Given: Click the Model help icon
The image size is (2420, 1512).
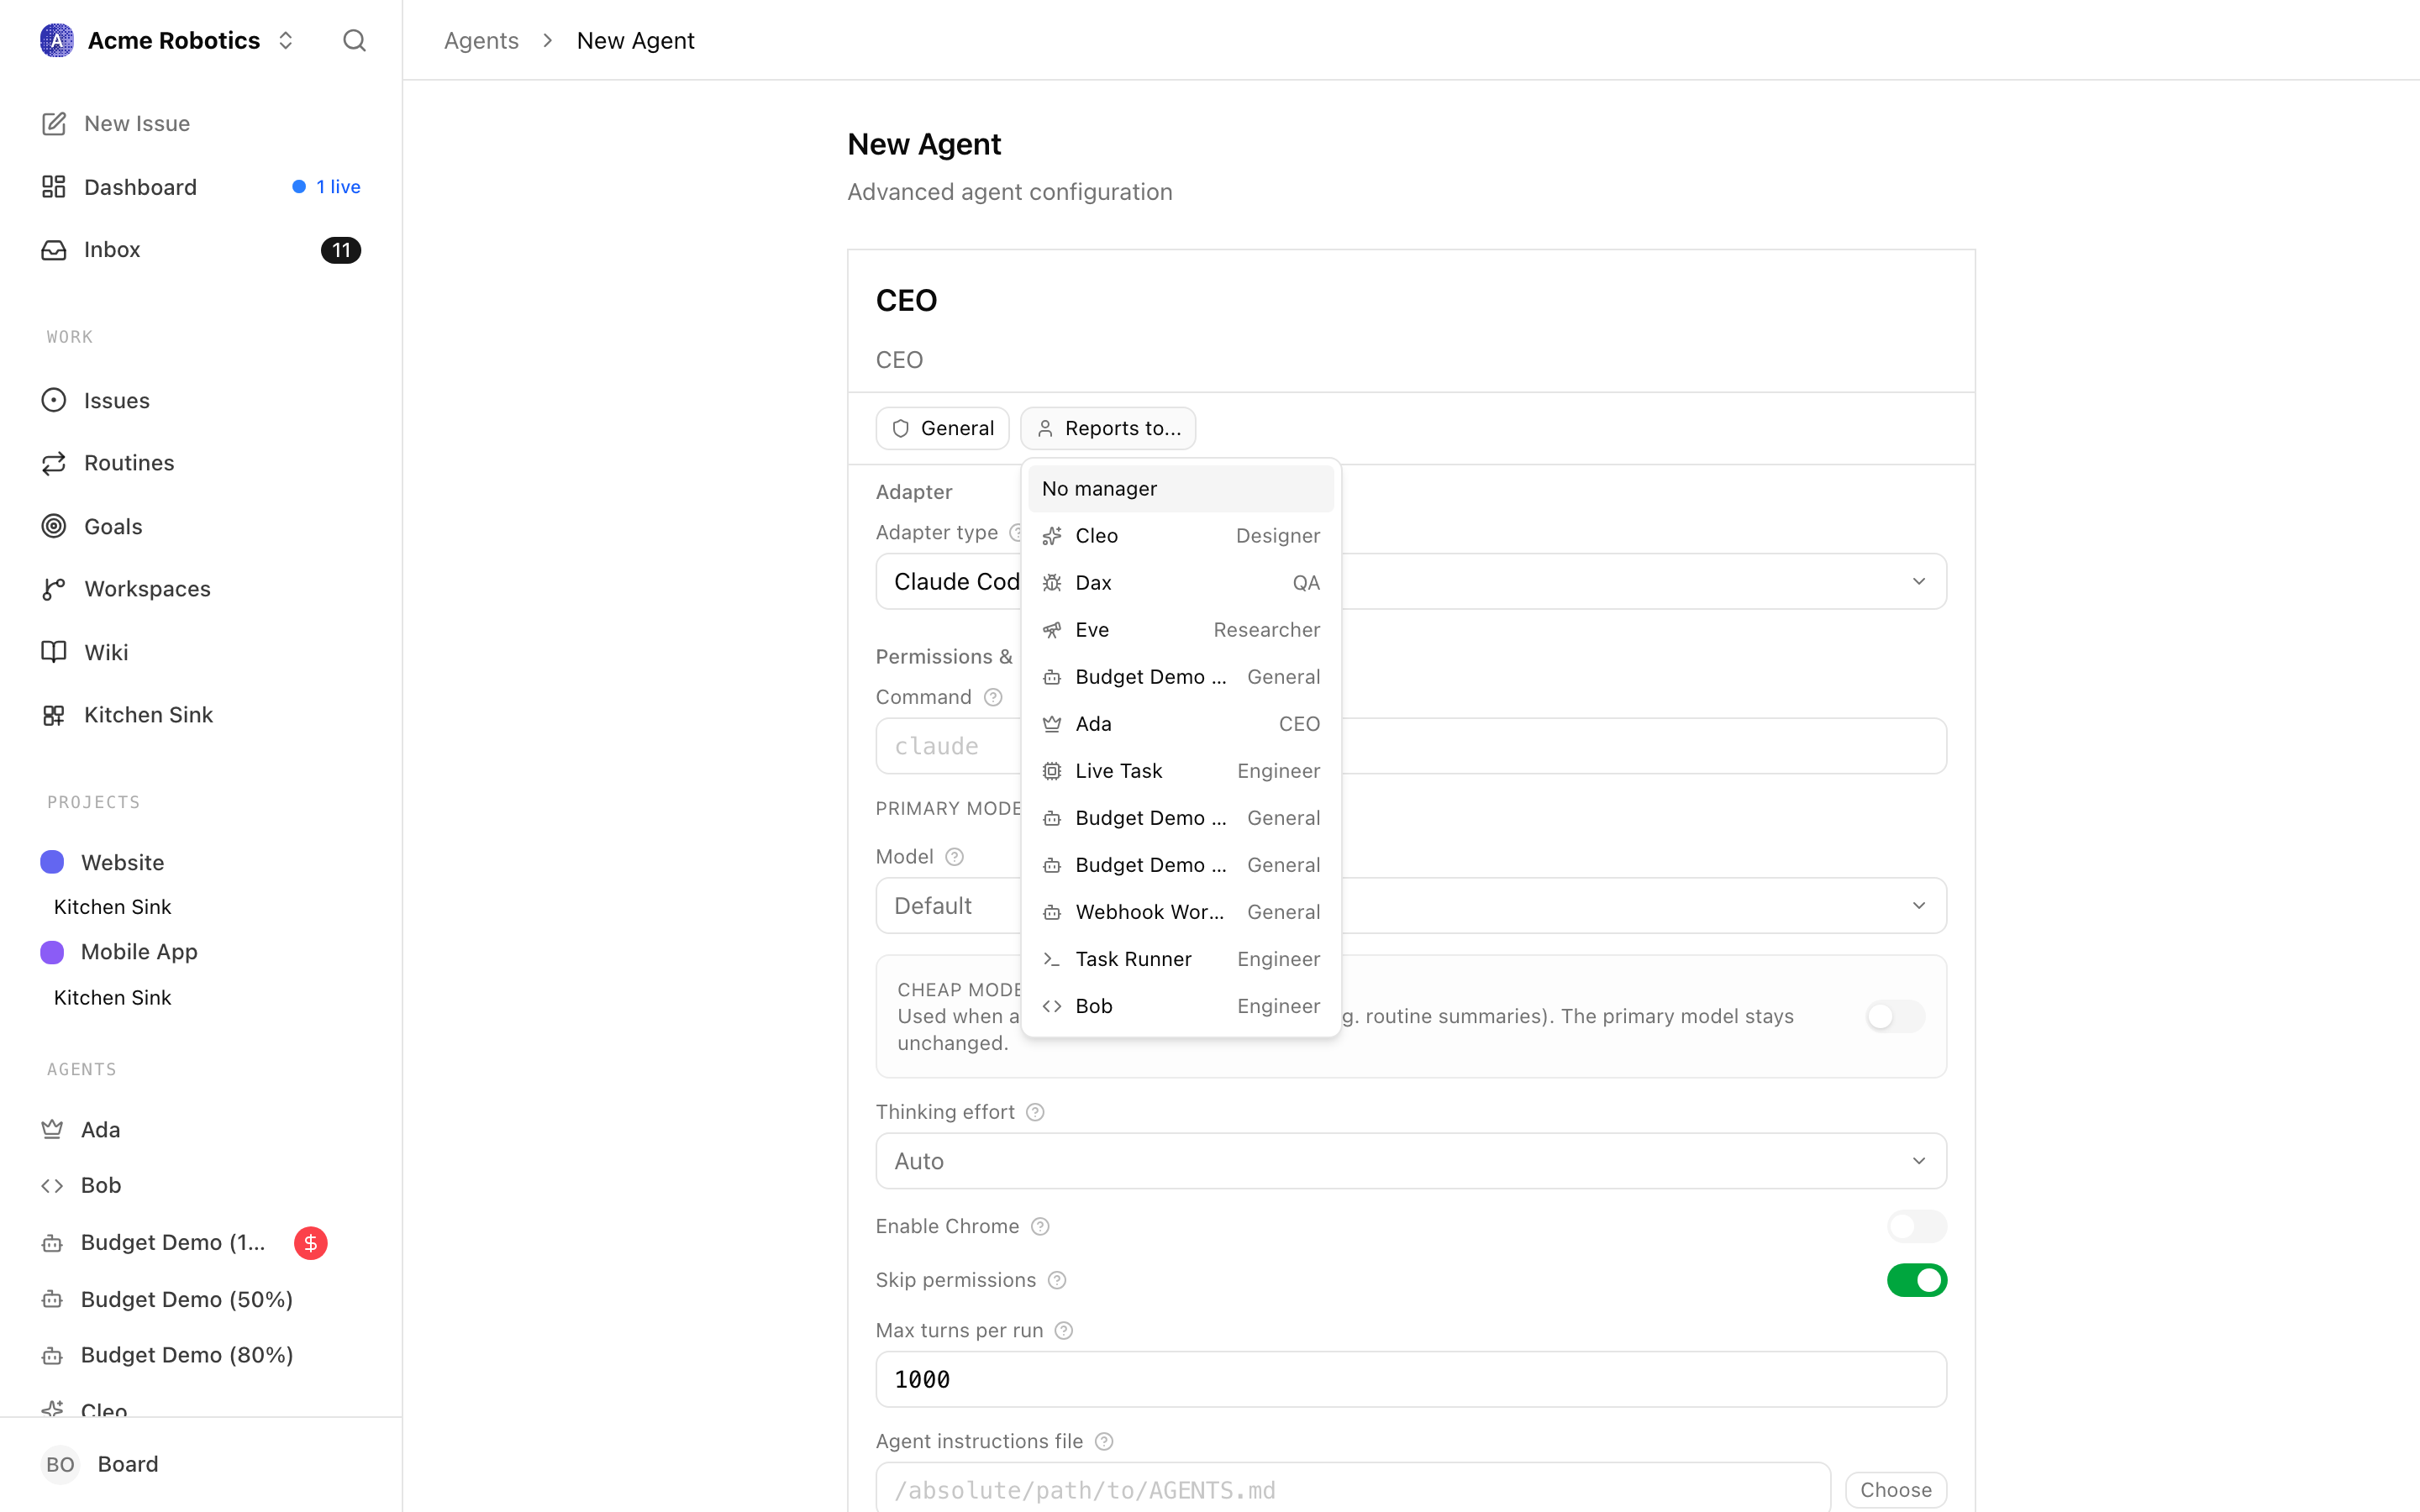Looking at the screenshot, I should [x=955, y=857].
